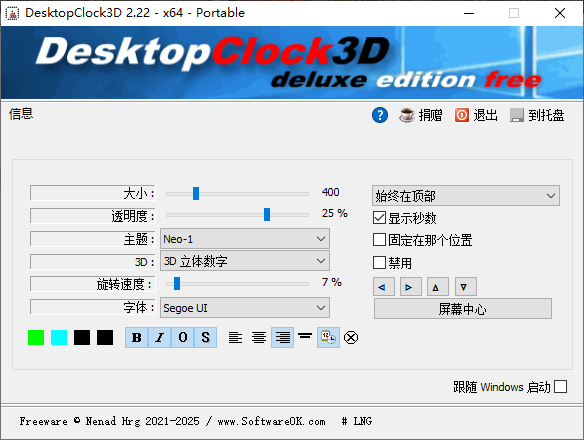Move clock left with left arrow button
584x440 pixels.
[384, 287]
